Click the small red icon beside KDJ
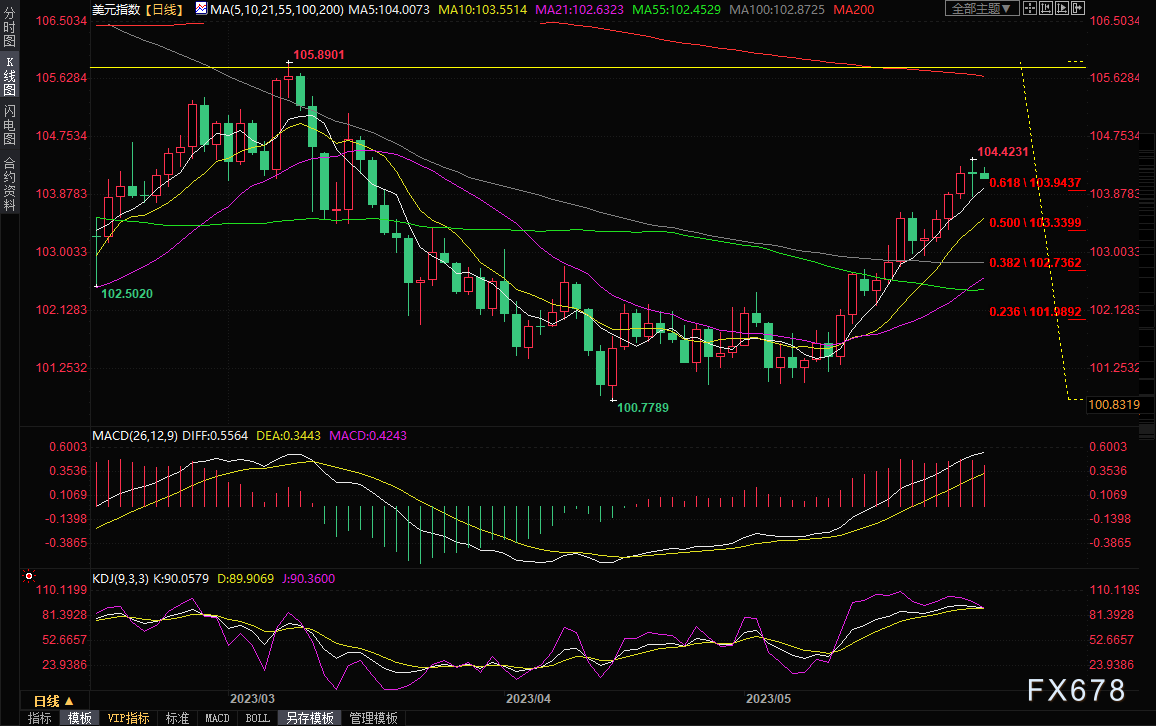 click(x=27, y=577)
